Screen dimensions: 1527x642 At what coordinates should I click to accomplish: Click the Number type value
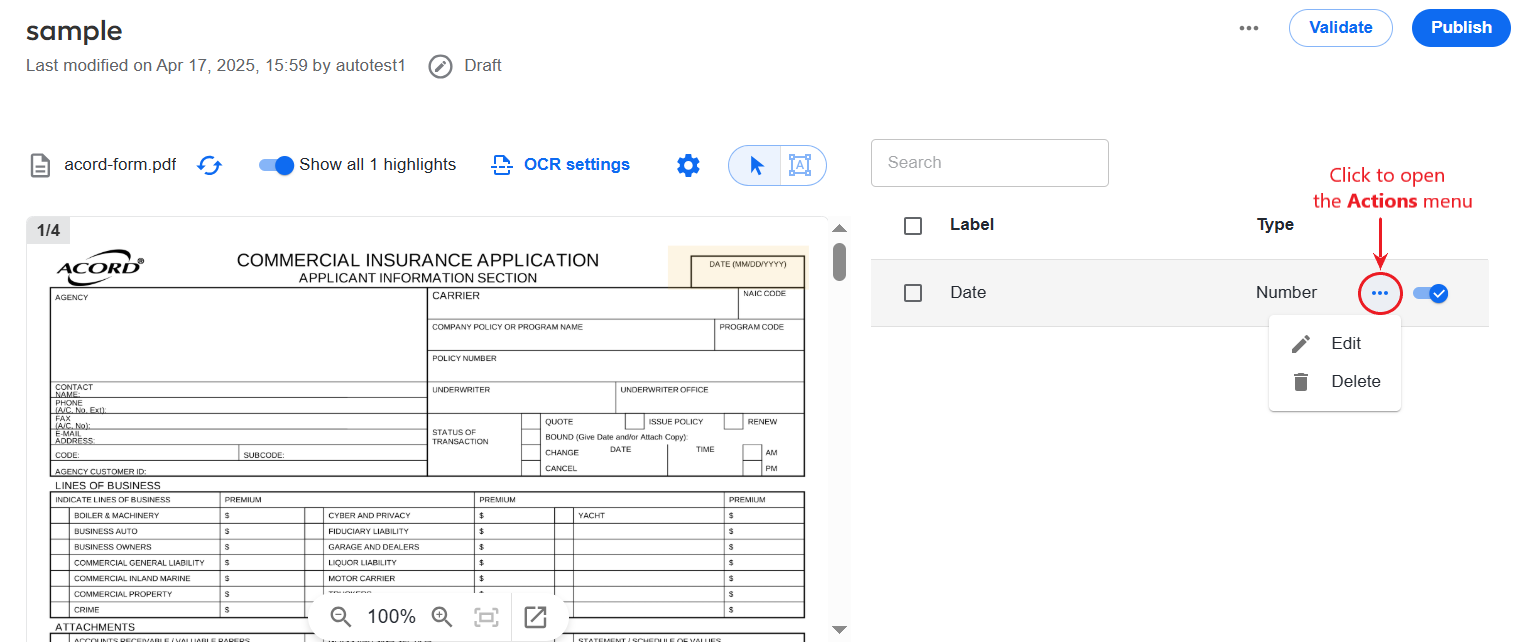click(1286, 293)
